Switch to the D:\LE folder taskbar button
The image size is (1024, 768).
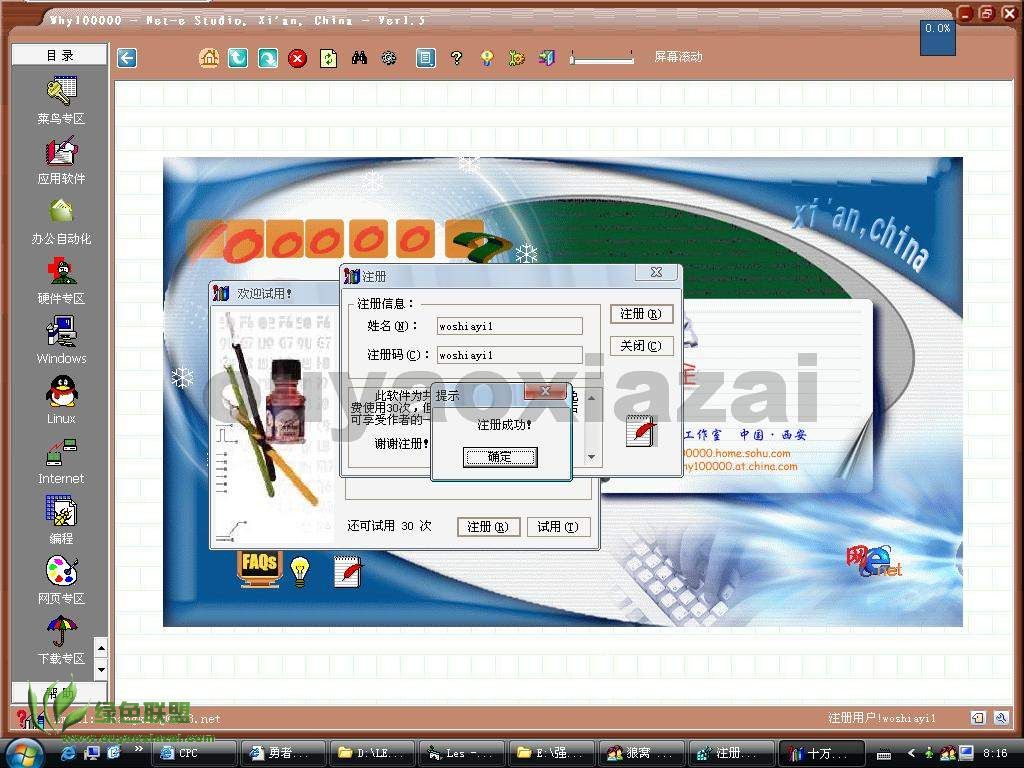point(372,753)
